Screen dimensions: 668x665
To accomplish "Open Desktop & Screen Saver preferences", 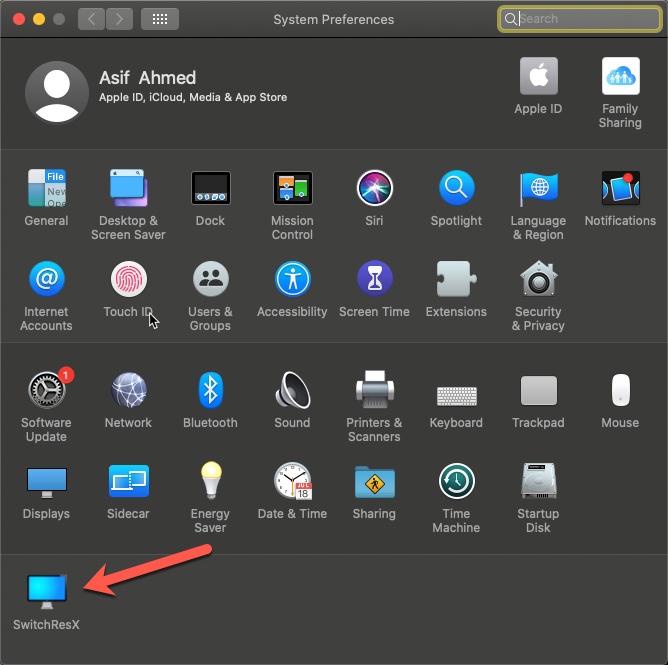I will coord(129,188).
